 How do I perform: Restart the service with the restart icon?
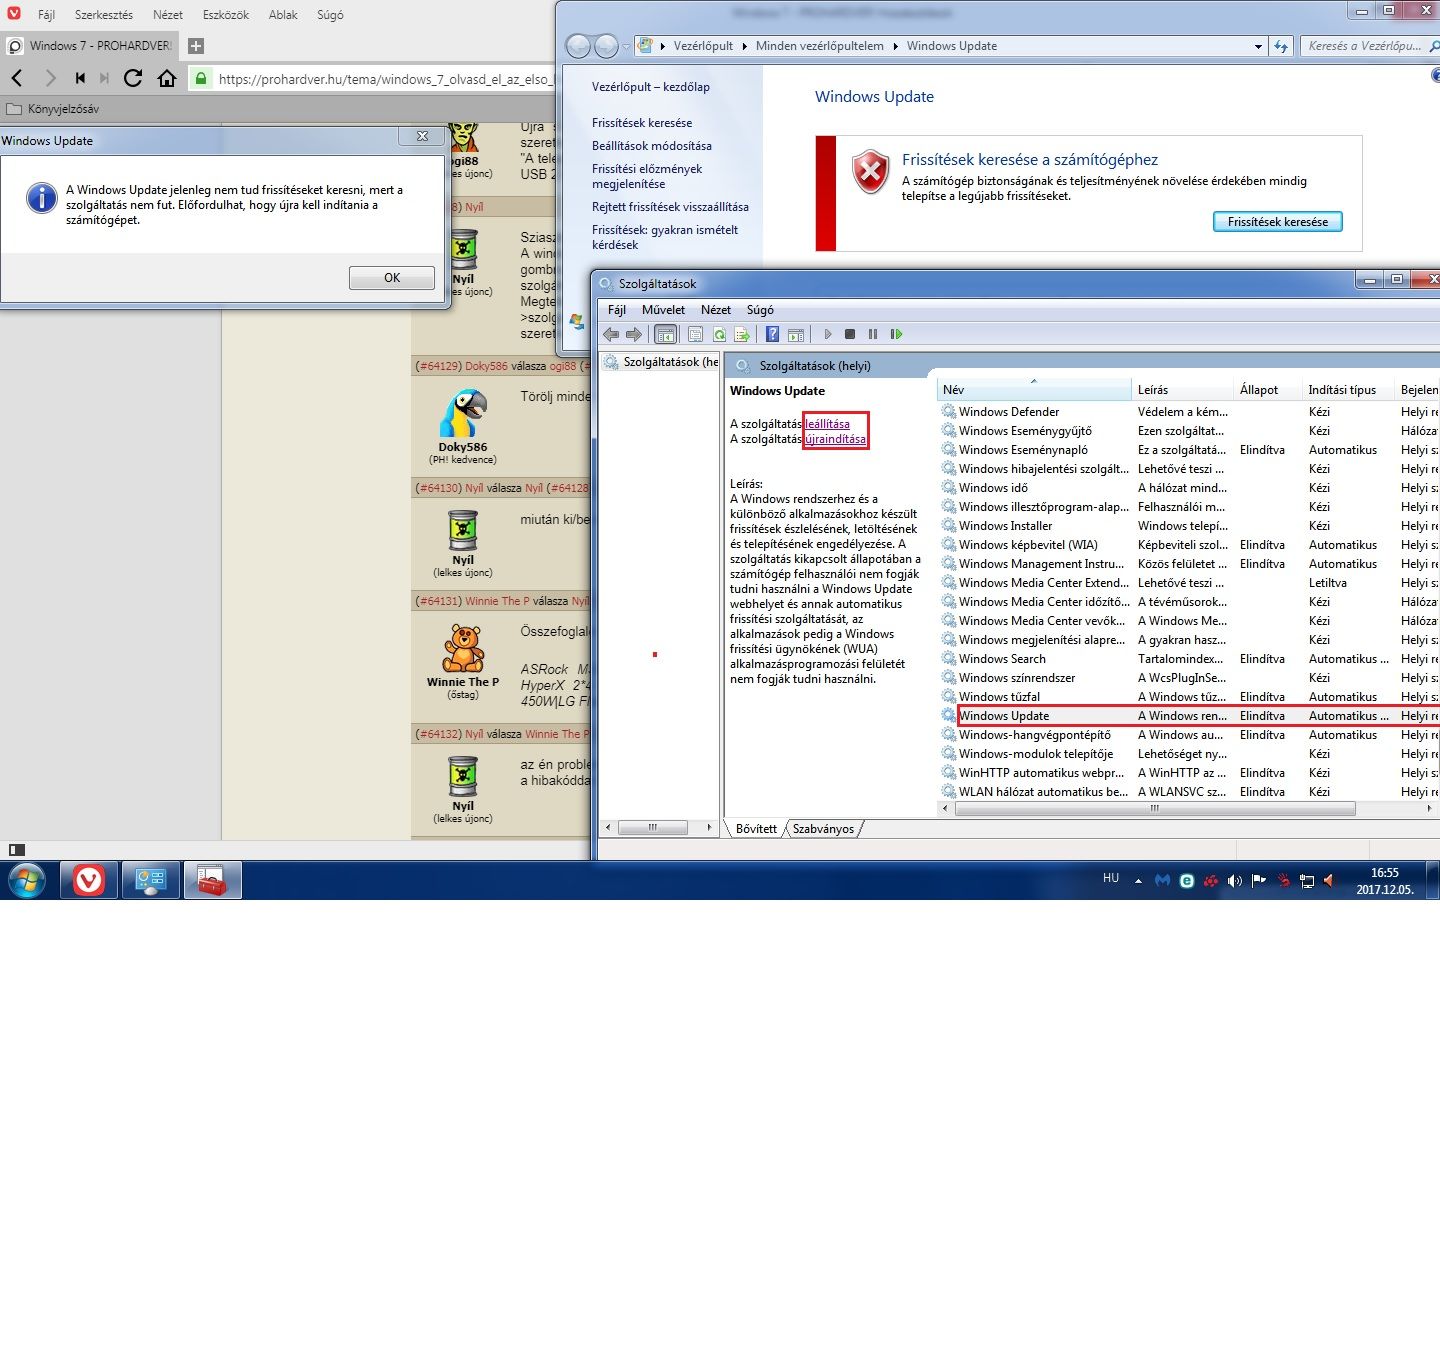[x=897, y=334]
